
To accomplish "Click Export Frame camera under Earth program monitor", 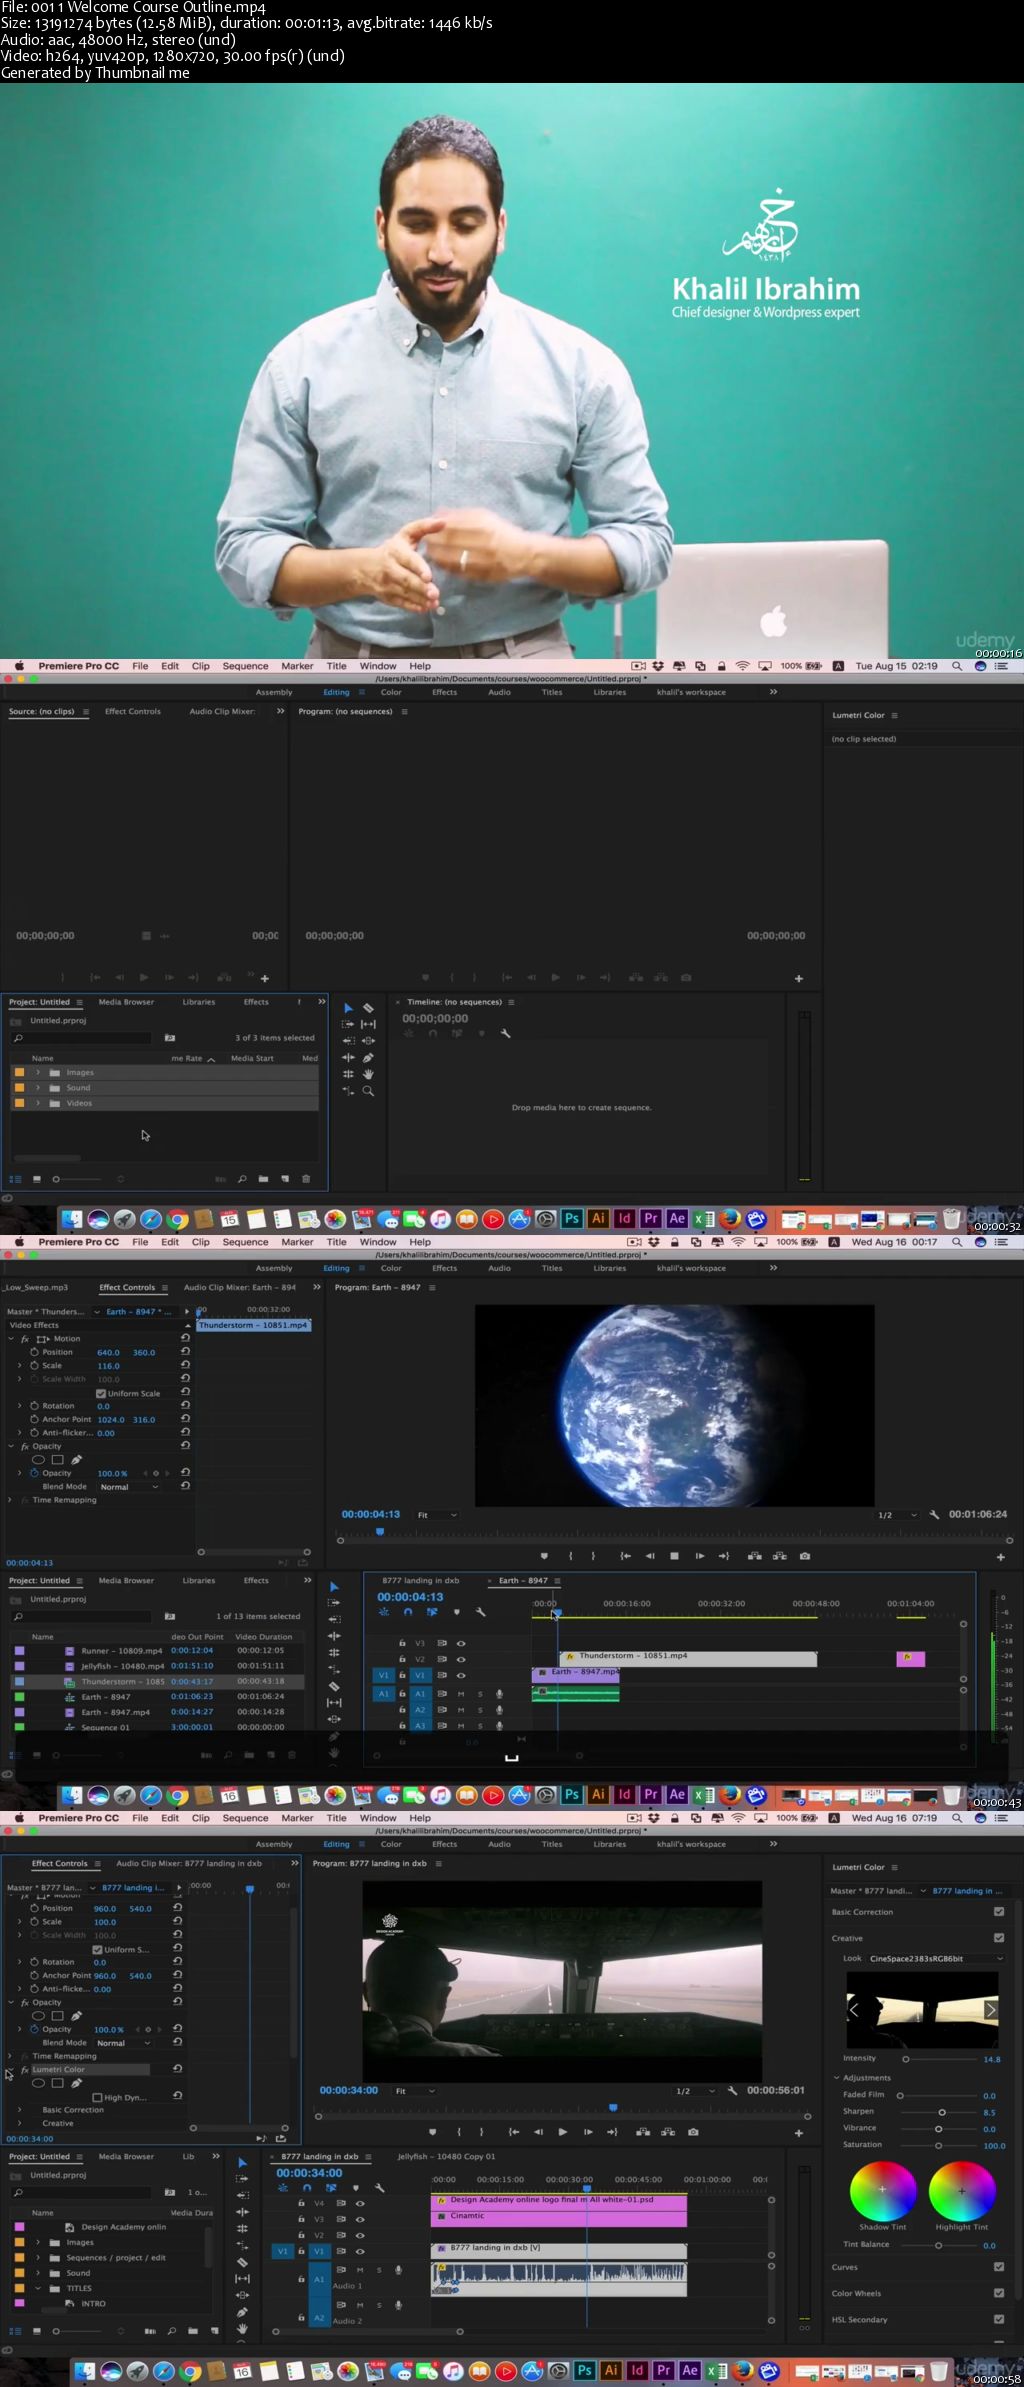I will pos(805,1556).
